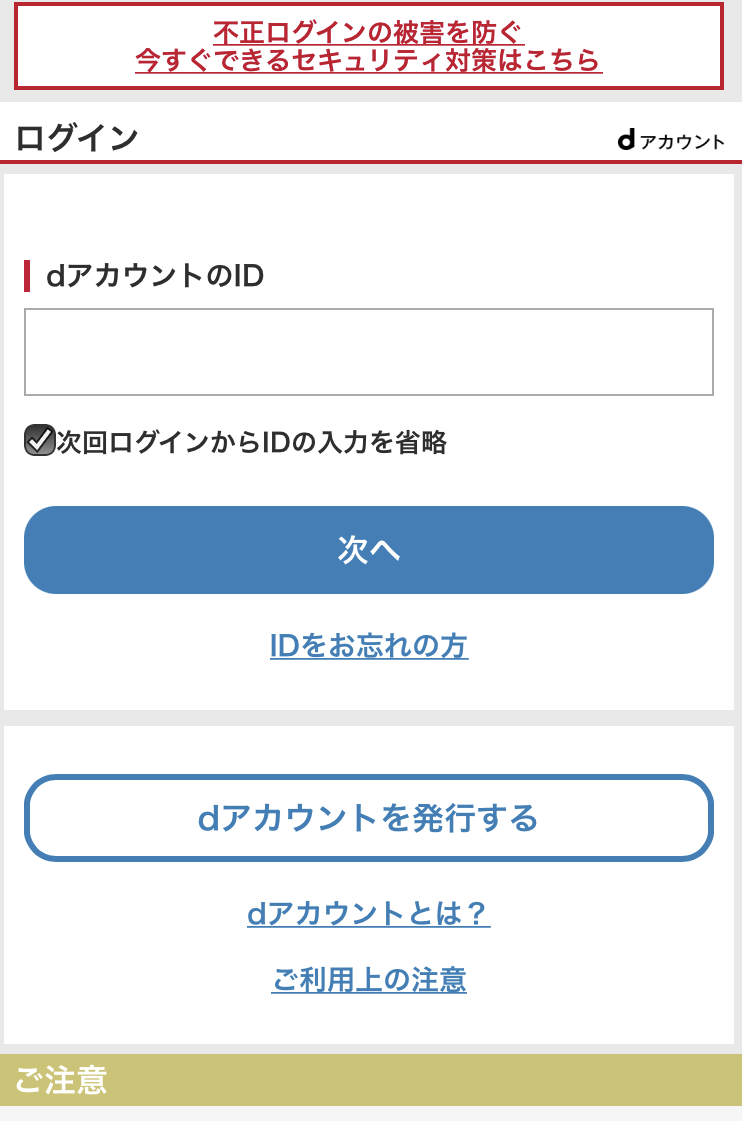Click the ご注意 section header bar
Screen dimensions: 742x1121
pos(370,1080)
